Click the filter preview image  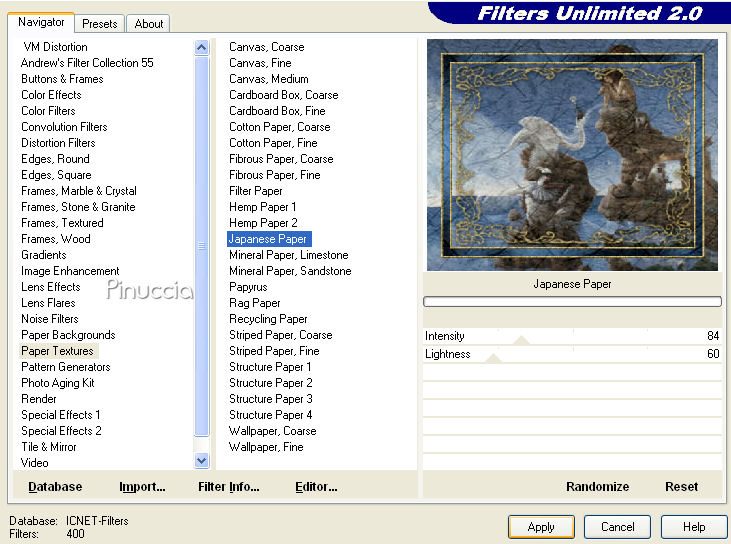tap(572, 155)
